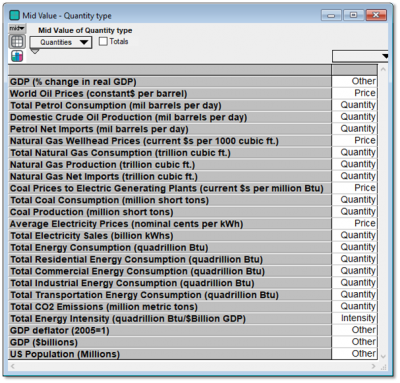Viewport: 400px width, 383px height.
Task: Select row 'Coal Prices to Electric Generating Plants'
Action: point(170,188)
